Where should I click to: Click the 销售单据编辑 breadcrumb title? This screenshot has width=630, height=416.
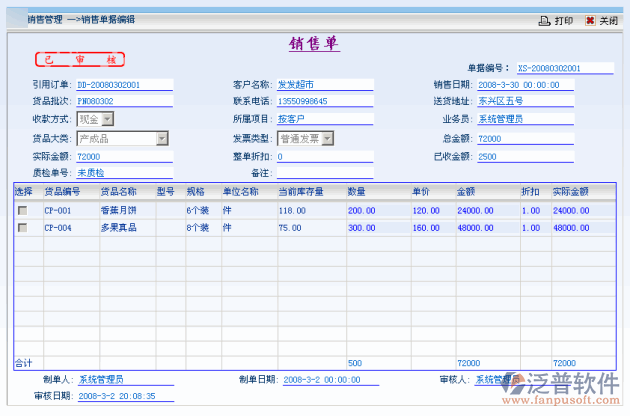[x=106, y=20]
